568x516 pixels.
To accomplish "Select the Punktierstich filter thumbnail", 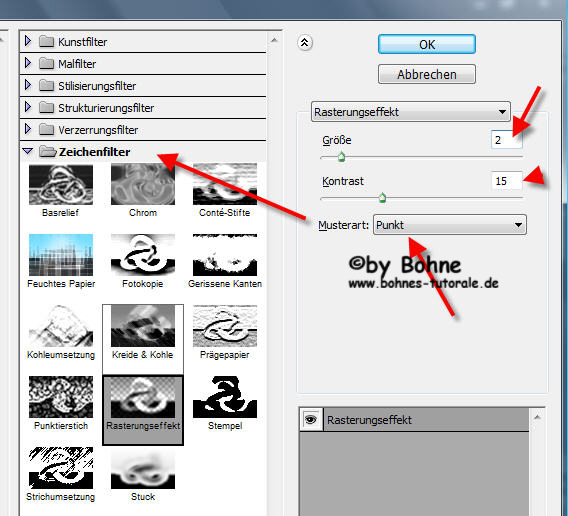I will [x=60, y=397].
